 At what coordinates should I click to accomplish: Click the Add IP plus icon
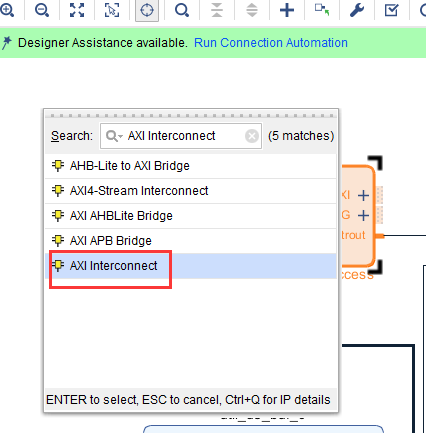(287, 10)
